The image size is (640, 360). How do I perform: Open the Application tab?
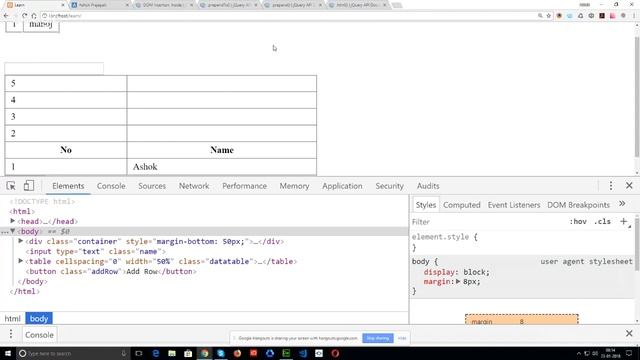click(x=342, y=186)
